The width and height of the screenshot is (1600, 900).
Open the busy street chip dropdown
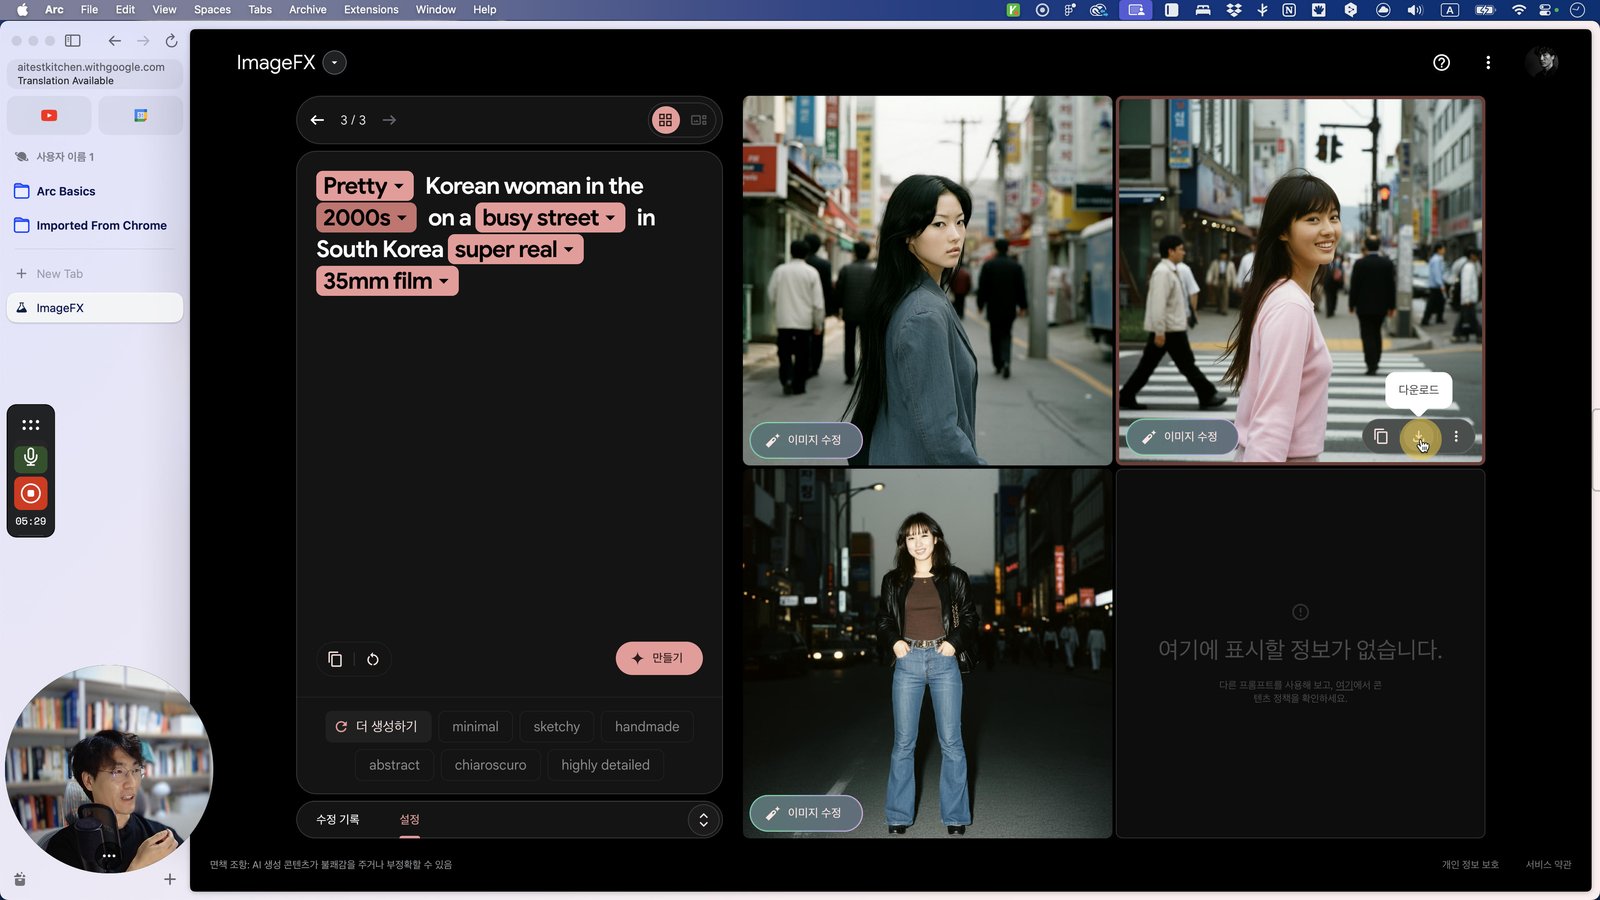tap(550, 218)
